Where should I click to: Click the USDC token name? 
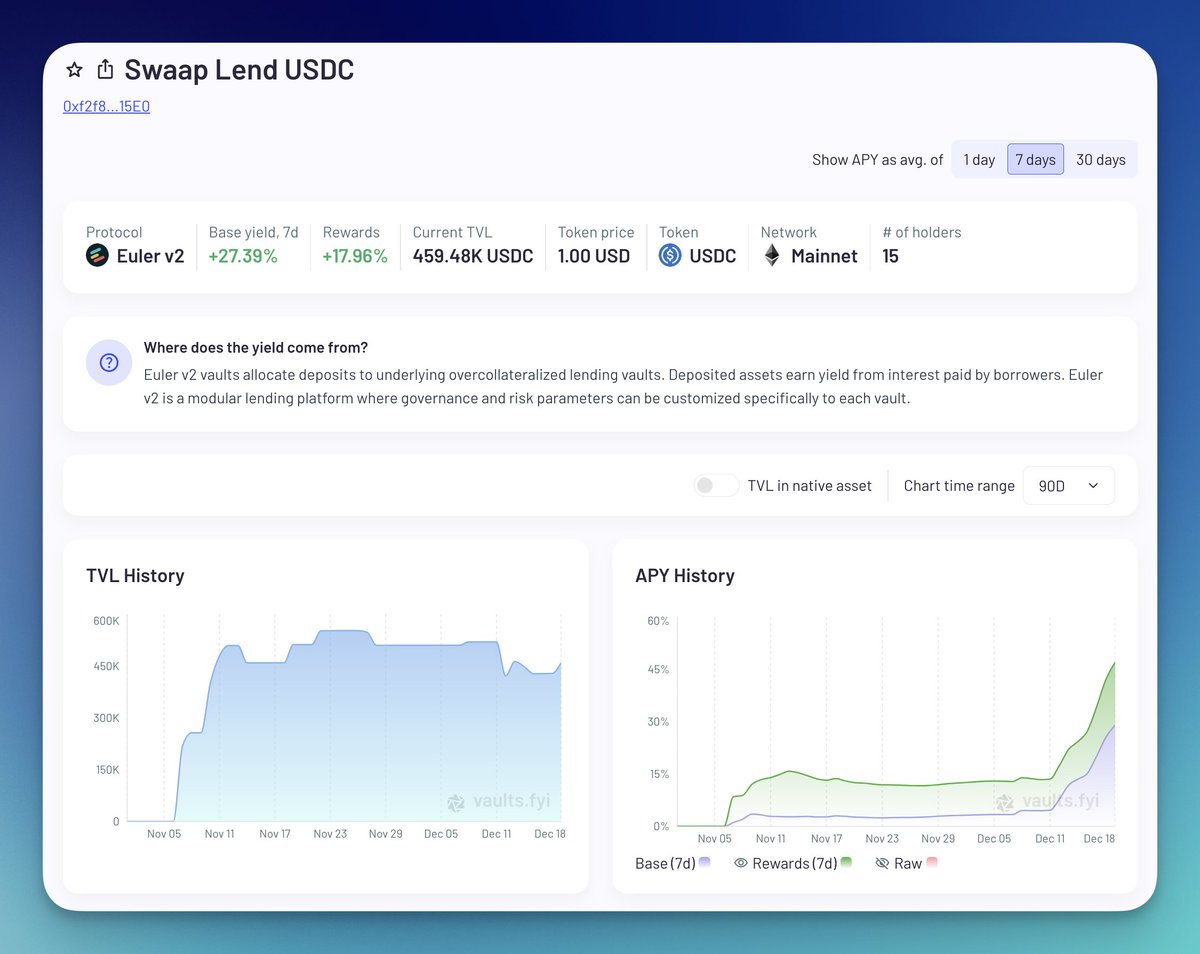click(x=713, y=256)
